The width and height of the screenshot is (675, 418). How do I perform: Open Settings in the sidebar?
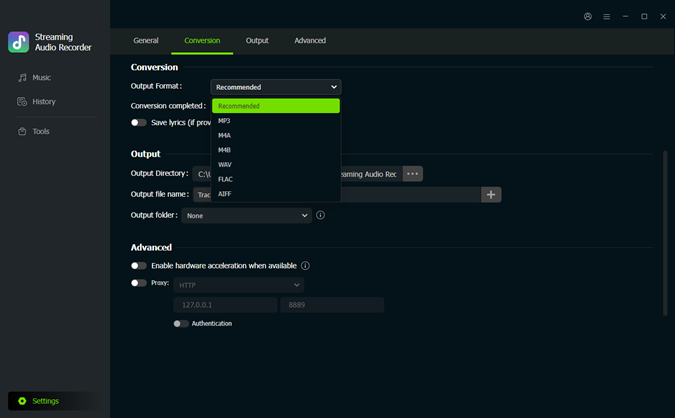55,401
